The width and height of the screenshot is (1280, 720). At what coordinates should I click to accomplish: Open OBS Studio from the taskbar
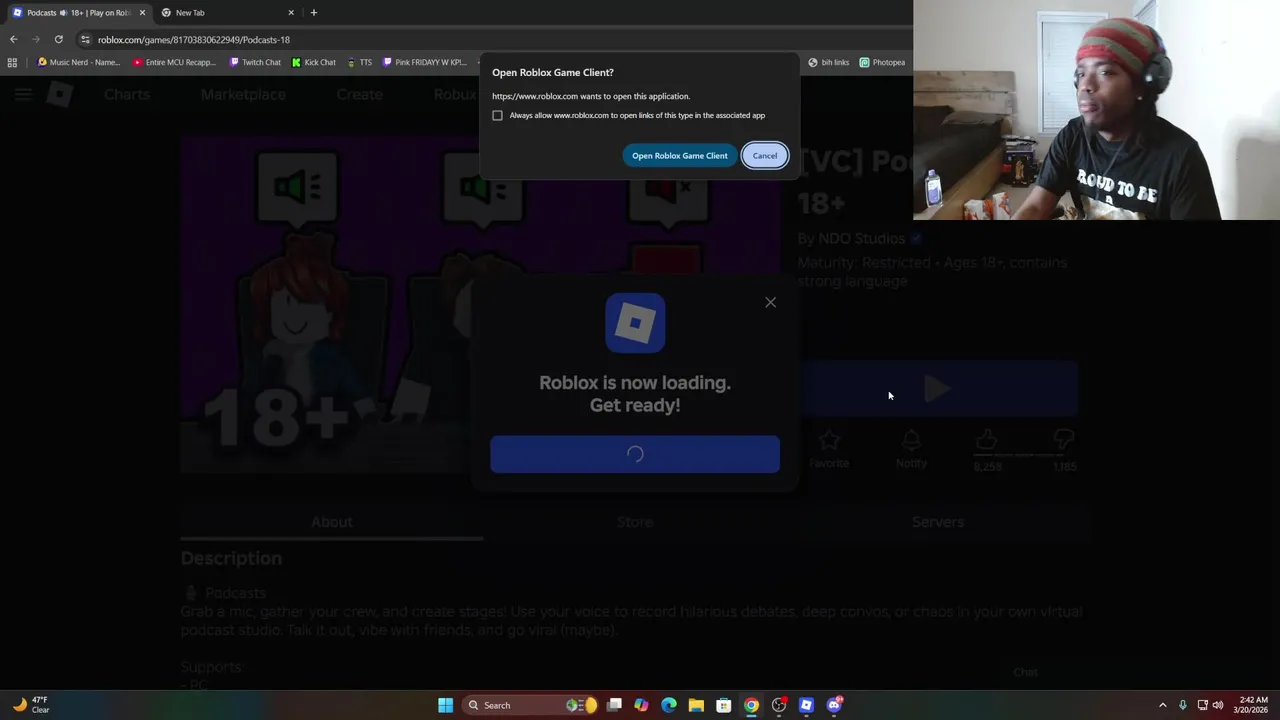pyautogui.click(x=779, y=705)
